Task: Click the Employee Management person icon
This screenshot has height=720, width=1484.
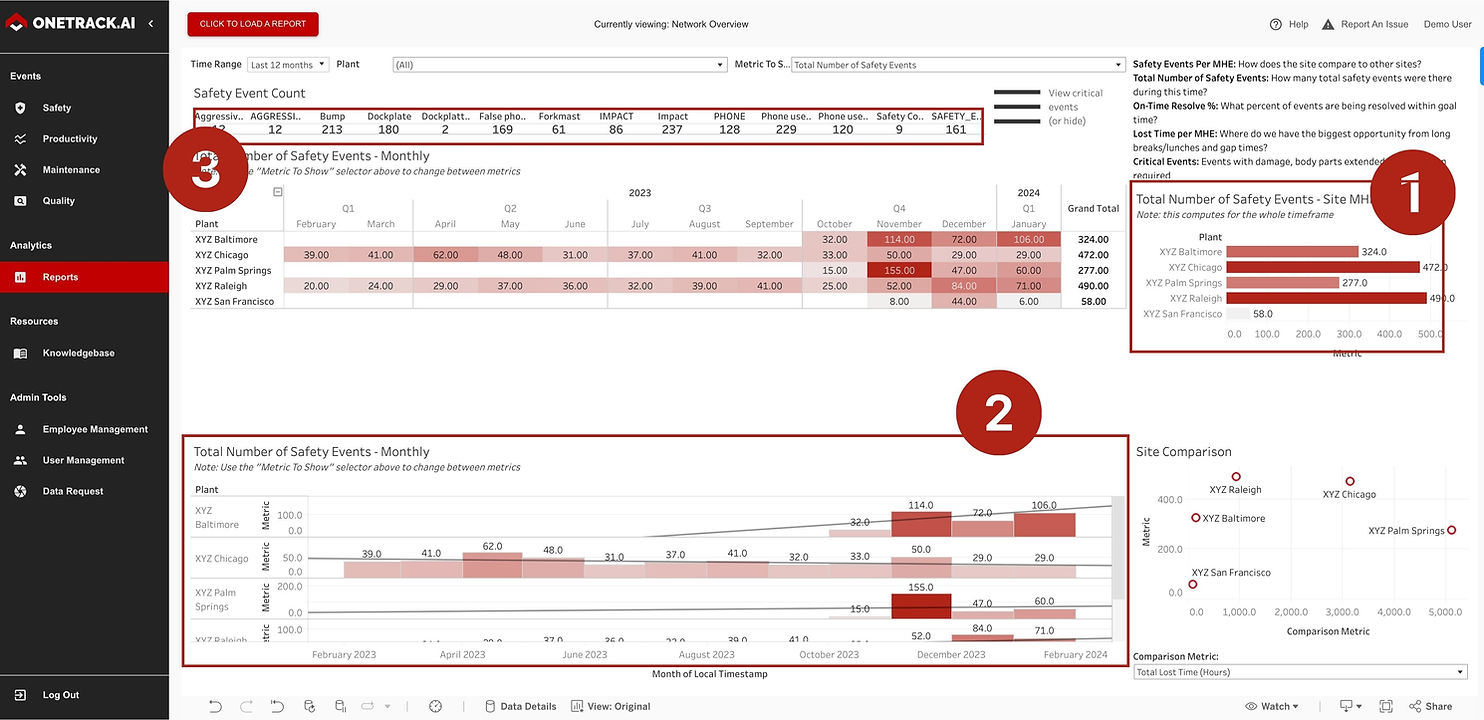Action: click(x=20, y=429)
